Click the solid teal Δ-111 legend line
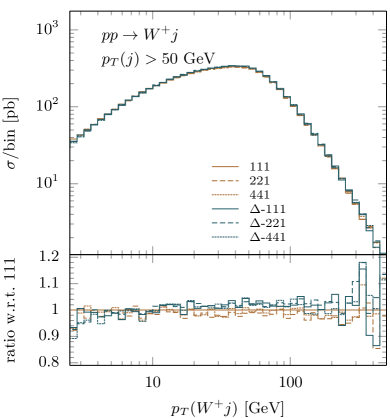Image resolution: width=390 pixels, height=418 pixels. point(225,209)
